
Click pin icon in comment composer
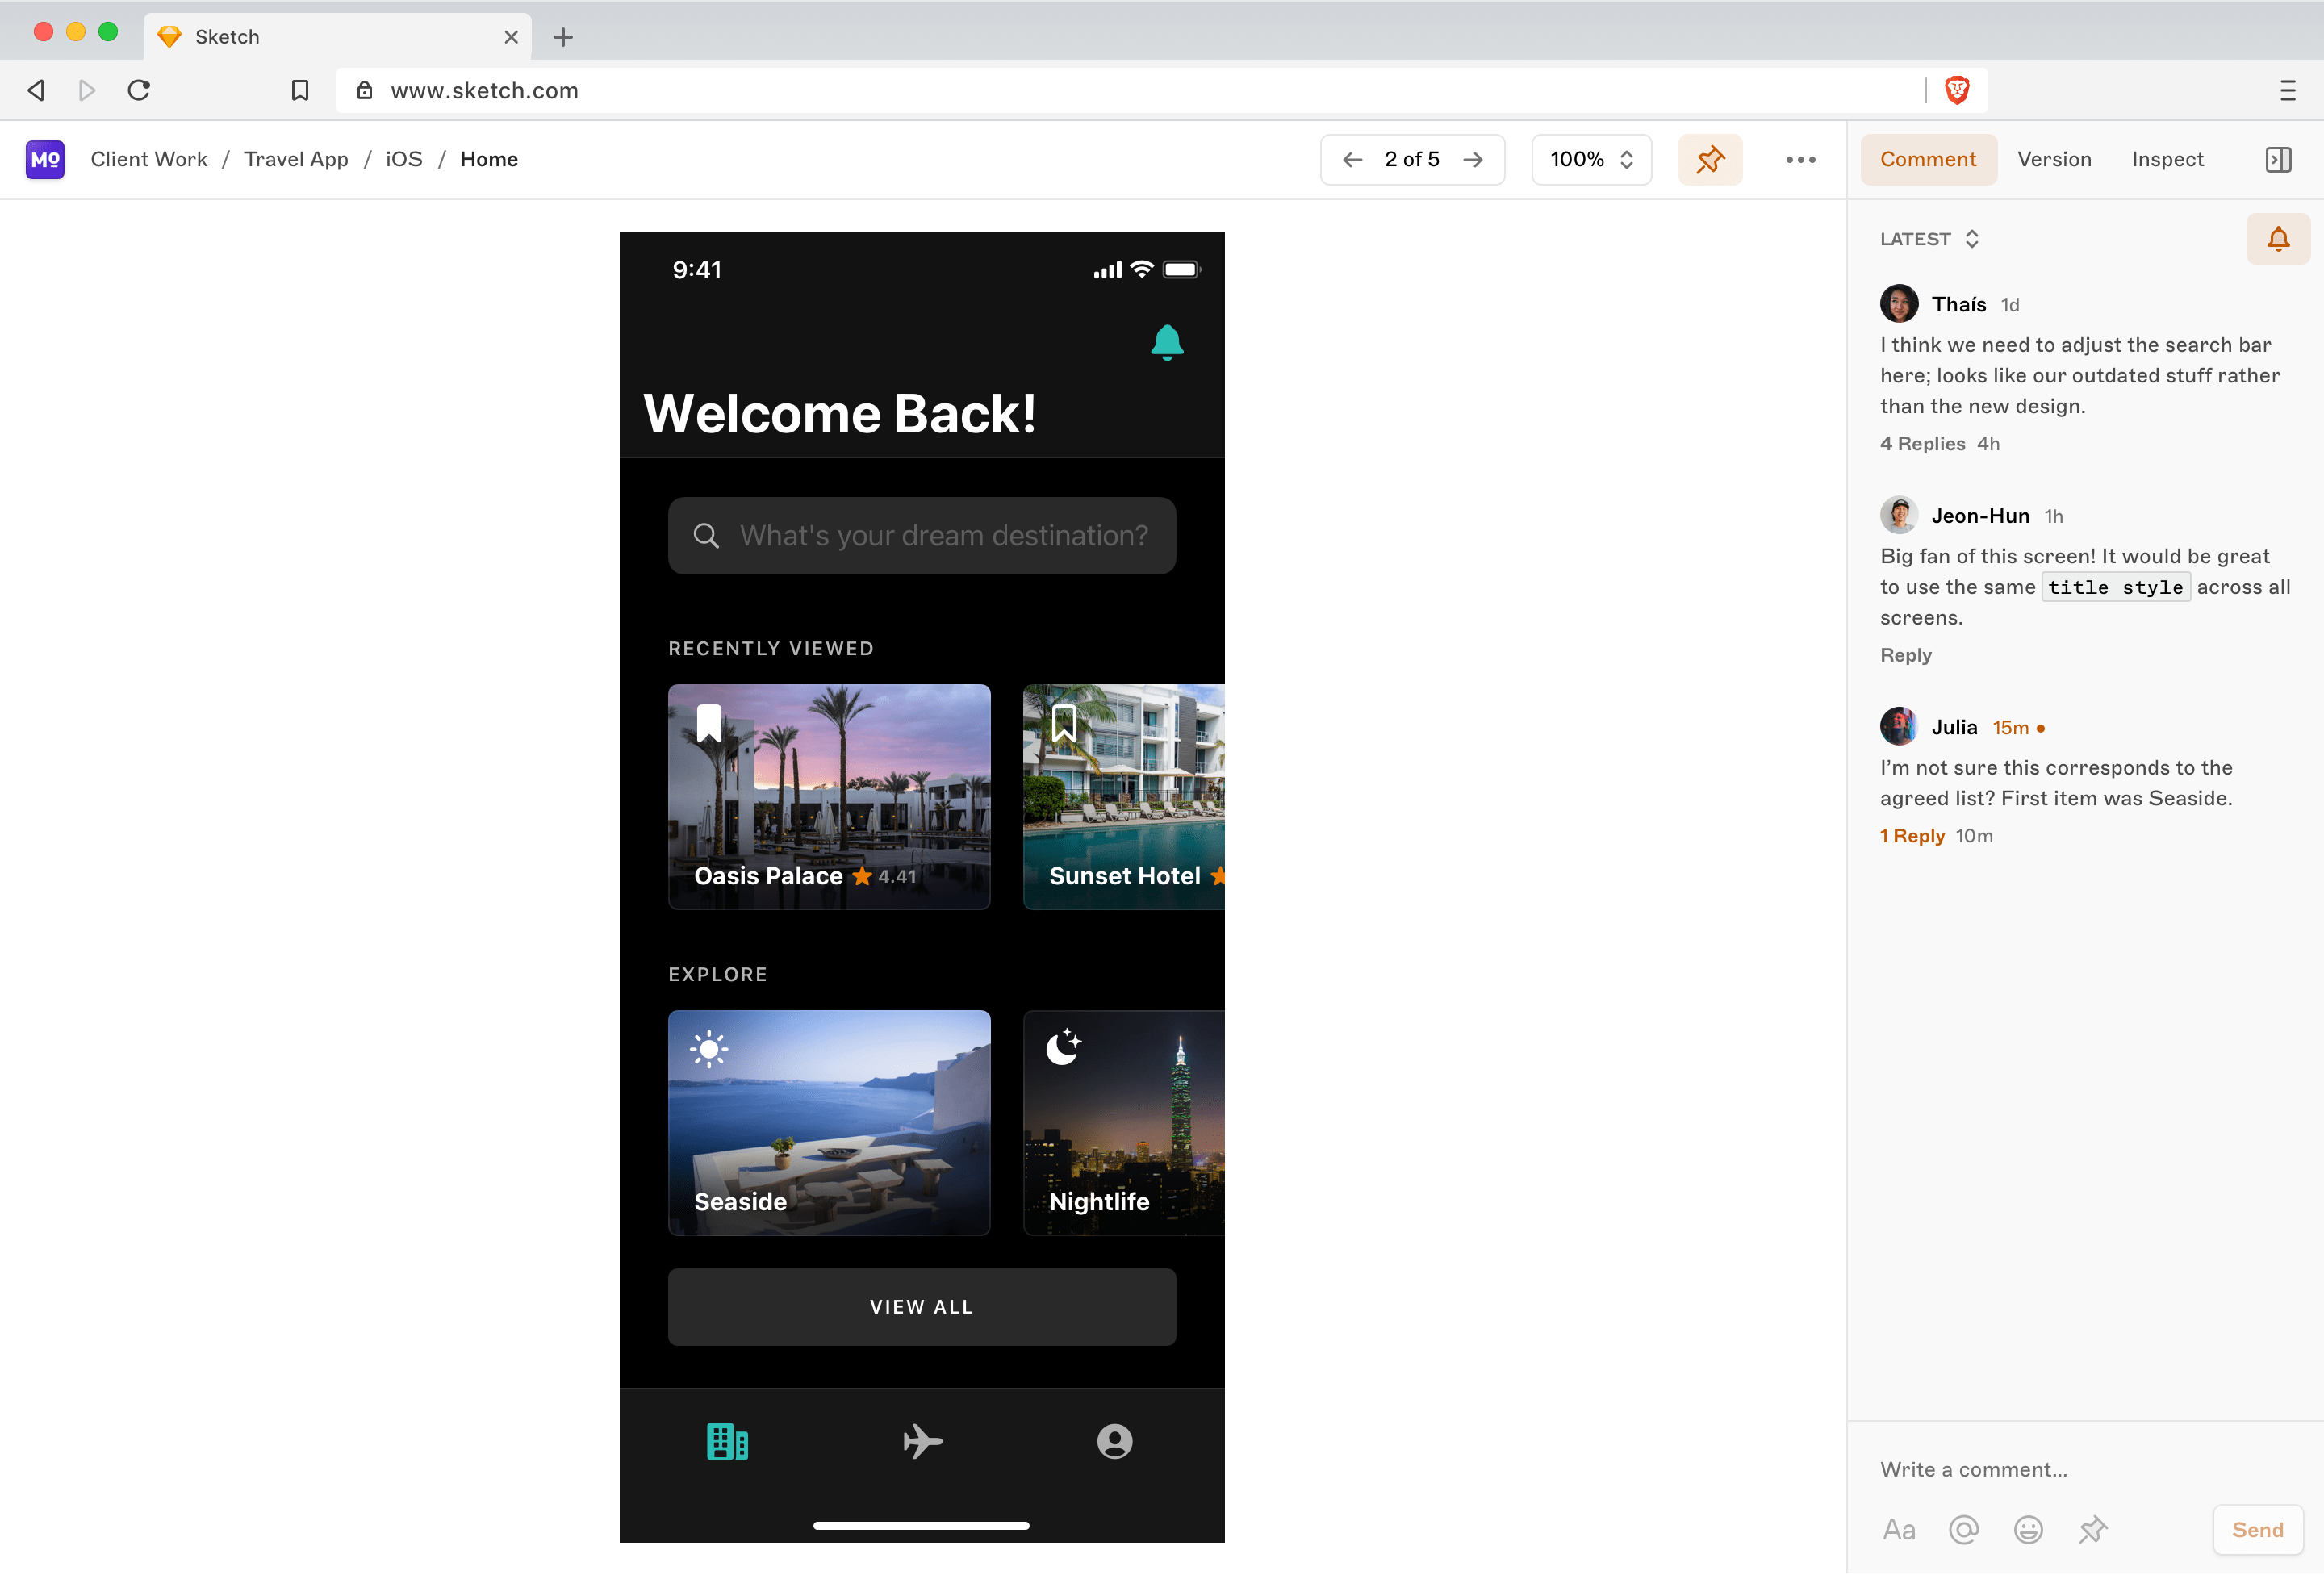click(2092, 1530)
